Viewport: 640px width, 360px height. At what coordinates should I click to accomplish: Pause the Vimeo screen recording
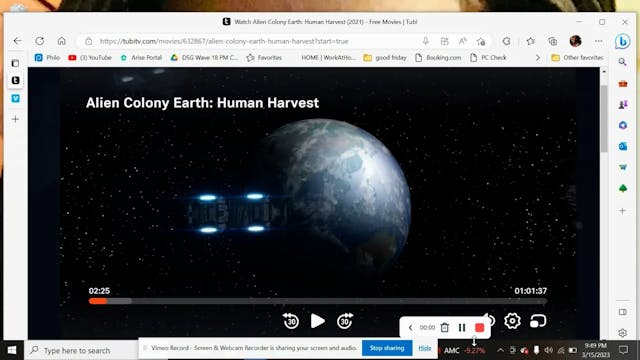pyautogui.click(x=462, y=327)
